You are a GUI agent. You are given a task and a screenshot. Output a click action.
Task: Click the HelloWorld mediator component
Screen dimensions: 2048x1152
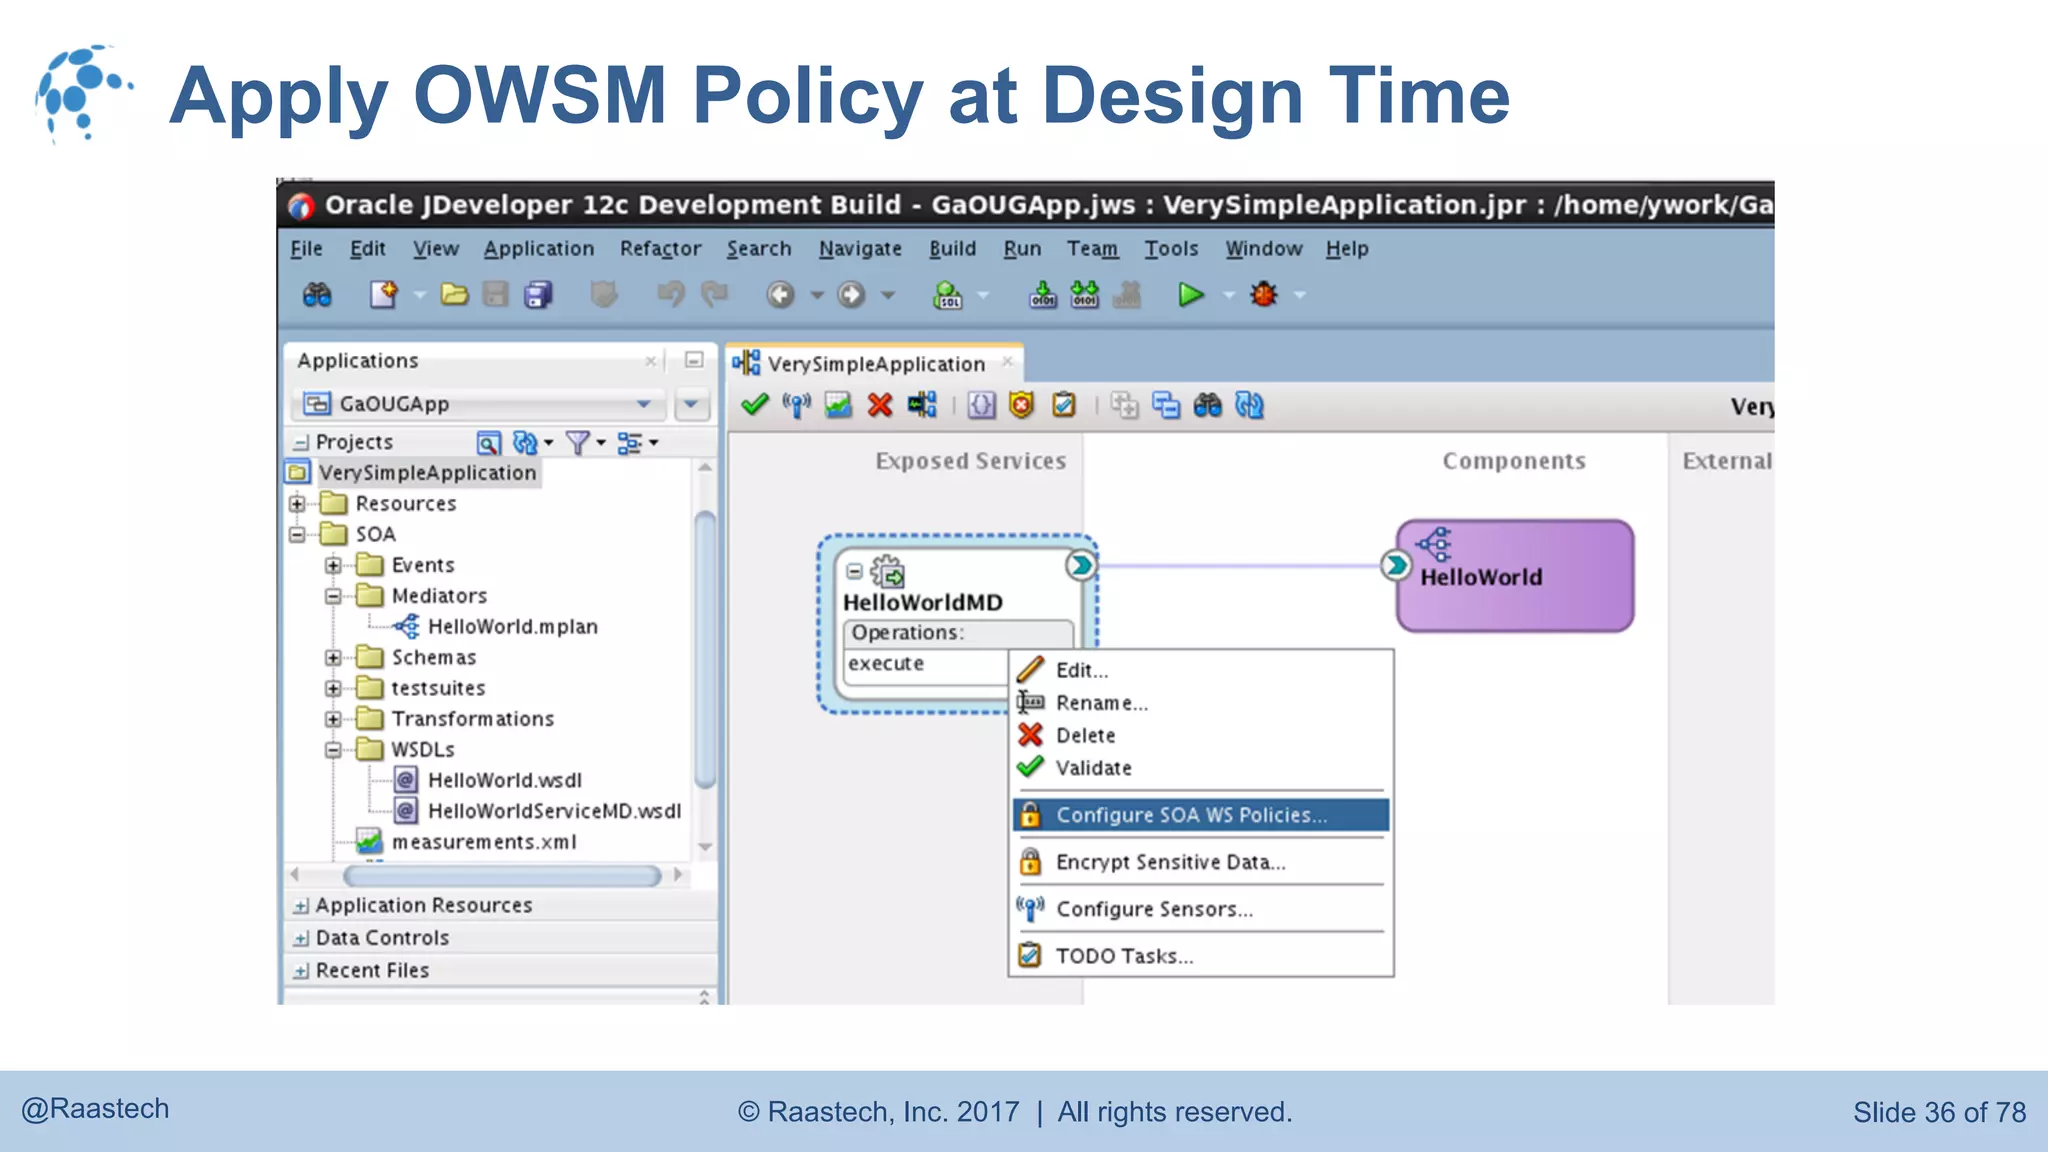click(x=1515, y=576)
